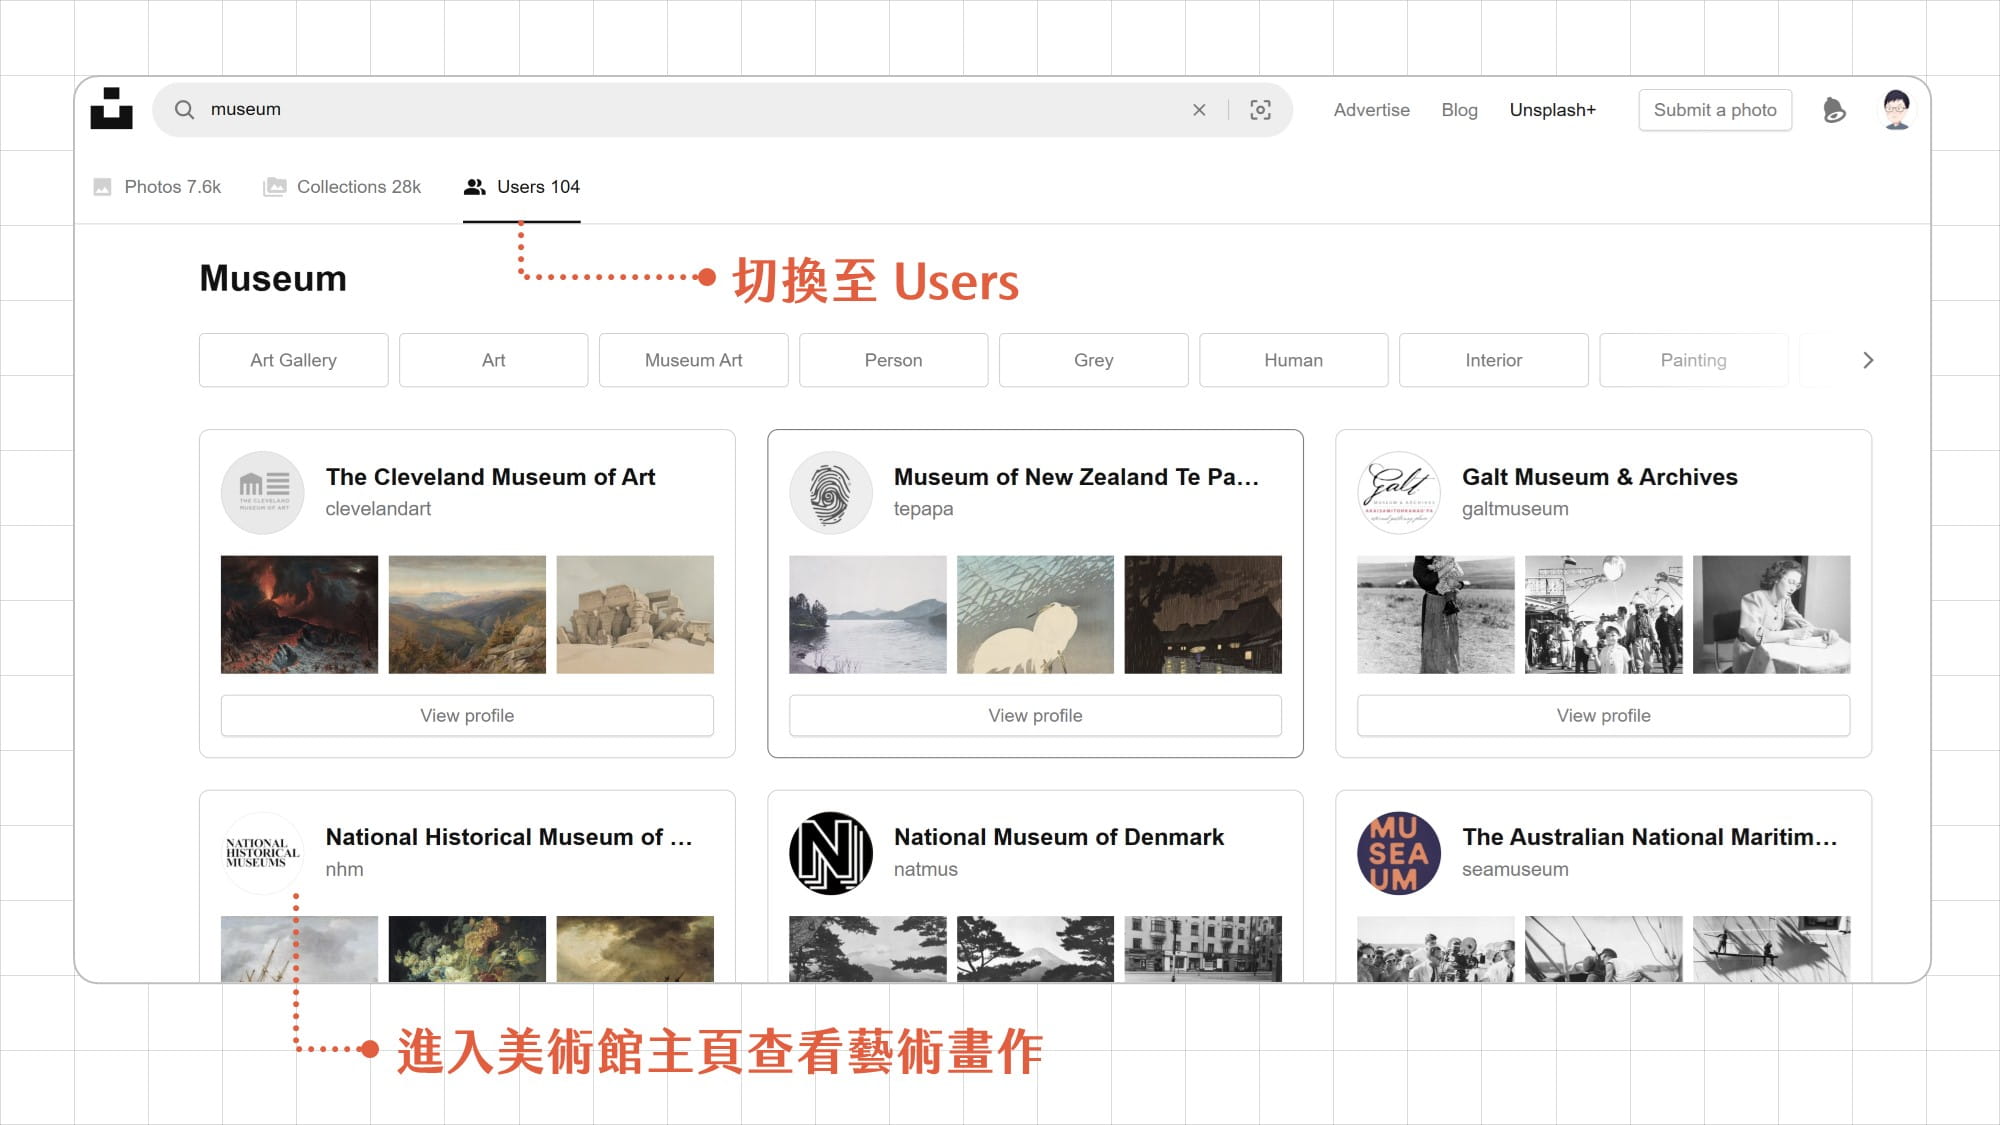Viewport: 2000px width, 1125px height.
Task: Open natmus city building photo thumbnail
Action: click(1203, 948)
